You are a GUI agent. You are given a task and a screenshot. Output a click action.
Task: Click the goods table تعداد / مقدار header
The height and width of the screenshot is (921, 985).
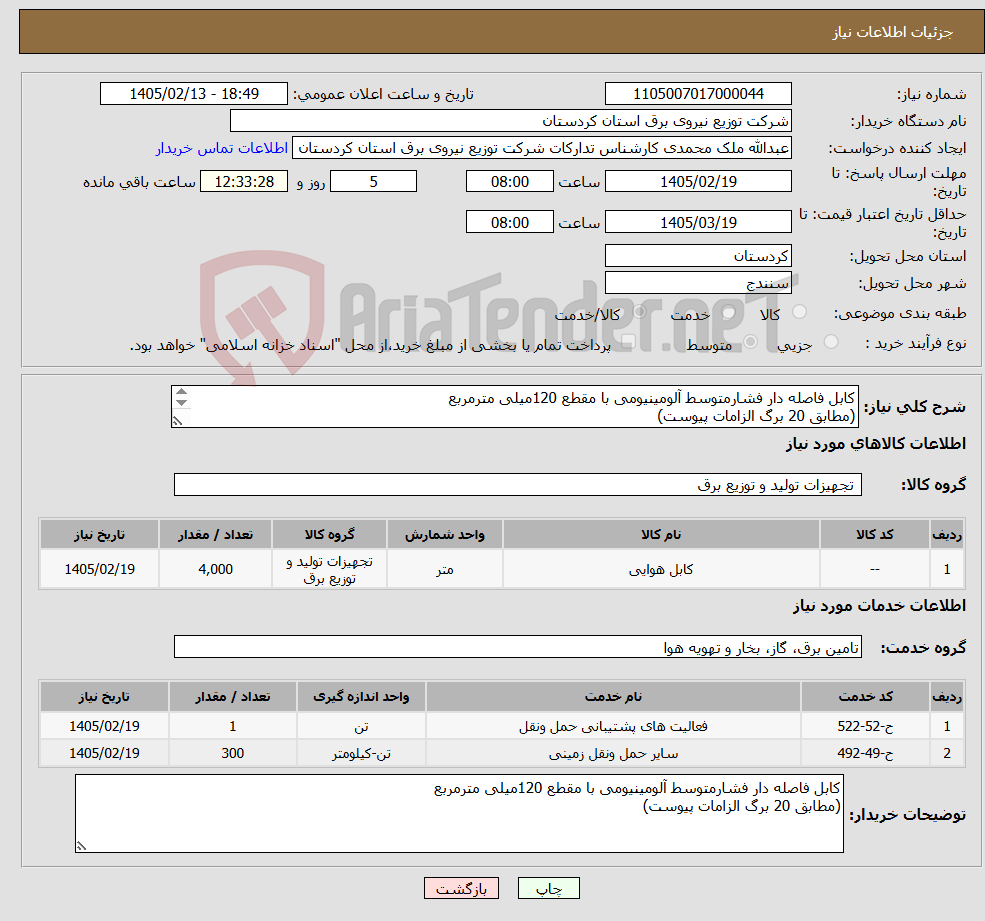point(215,535)
